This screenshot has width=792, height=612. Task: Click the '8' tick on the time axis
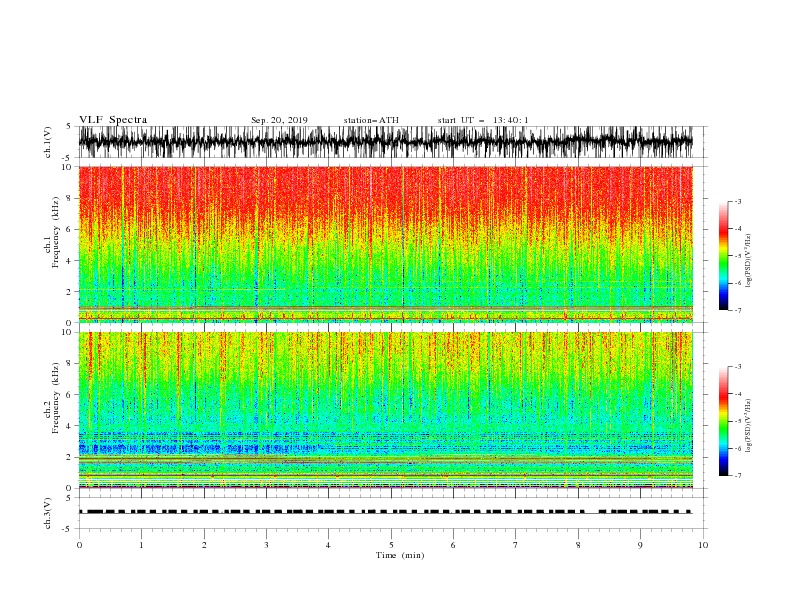578,545
